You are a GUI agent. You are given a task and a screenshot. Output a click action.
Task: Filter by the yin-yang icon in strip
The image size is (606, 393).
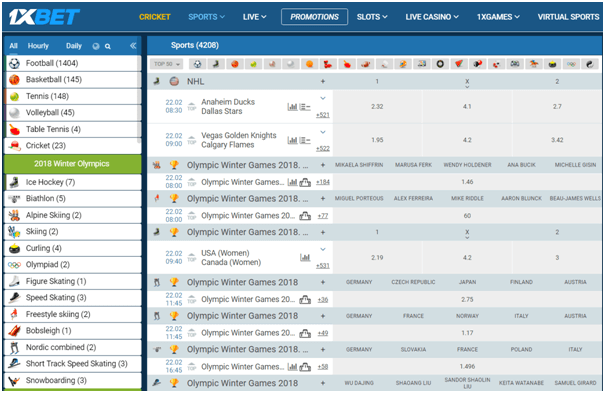tap(590, 64)
